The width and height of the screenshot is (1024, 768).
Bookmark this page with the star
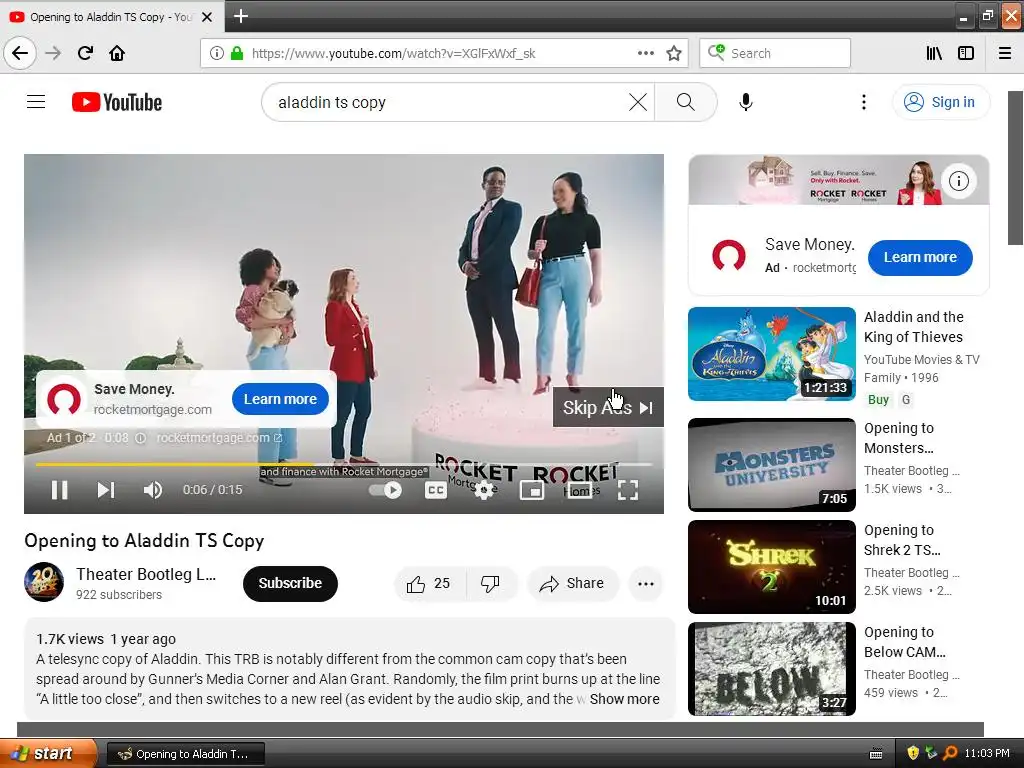[x=674, y=53]
